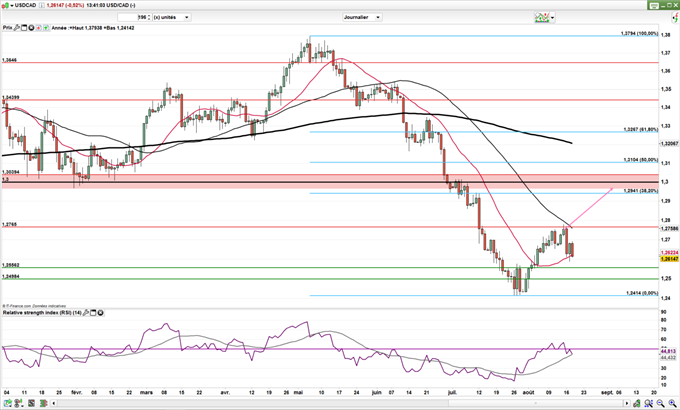
Task: Click the 1,2414 (0,00%) Fibonacci label
Action: (642, 293)
